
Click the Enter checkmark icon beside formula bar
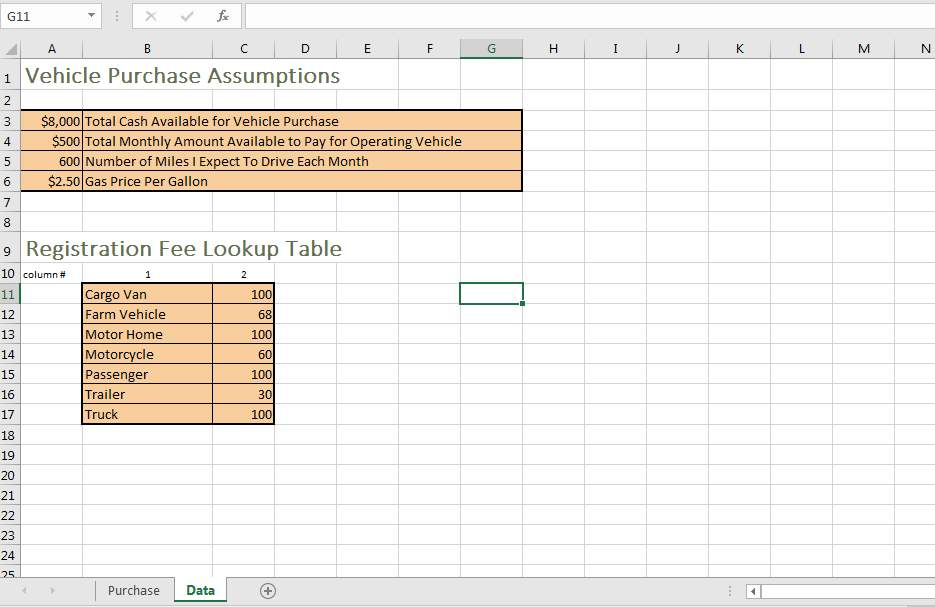tap(187, 16)
